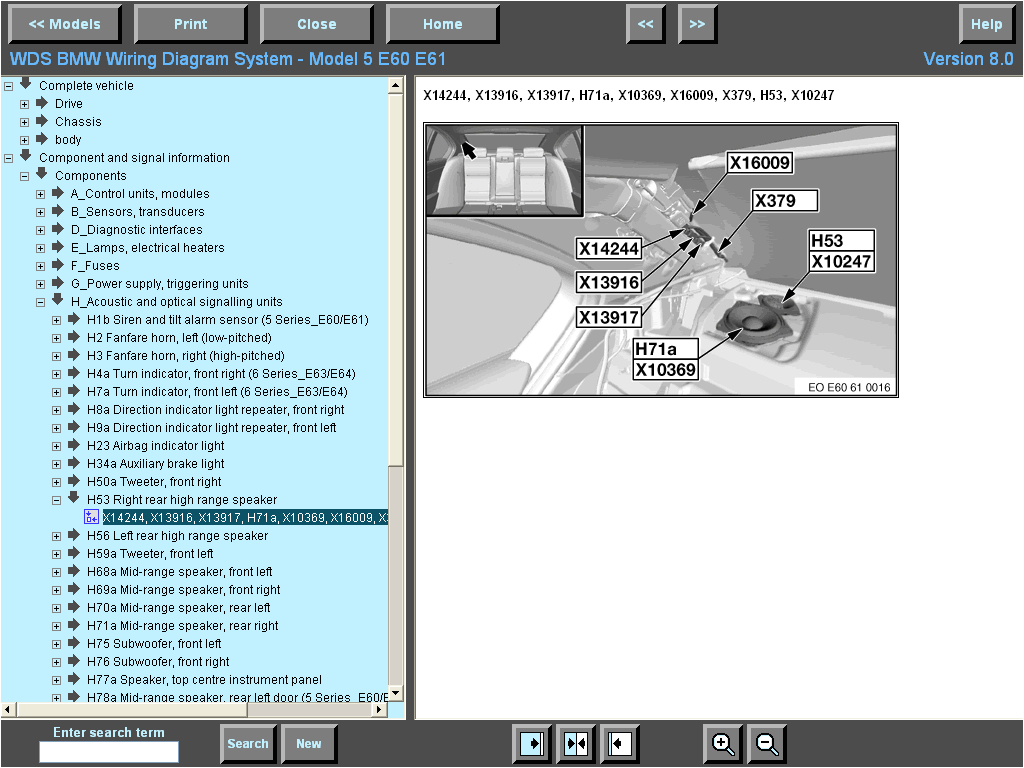This screenshot has height=768, width=1024.
Task: Select H75 Subwoofer, front left item
Action: point(154,644)
